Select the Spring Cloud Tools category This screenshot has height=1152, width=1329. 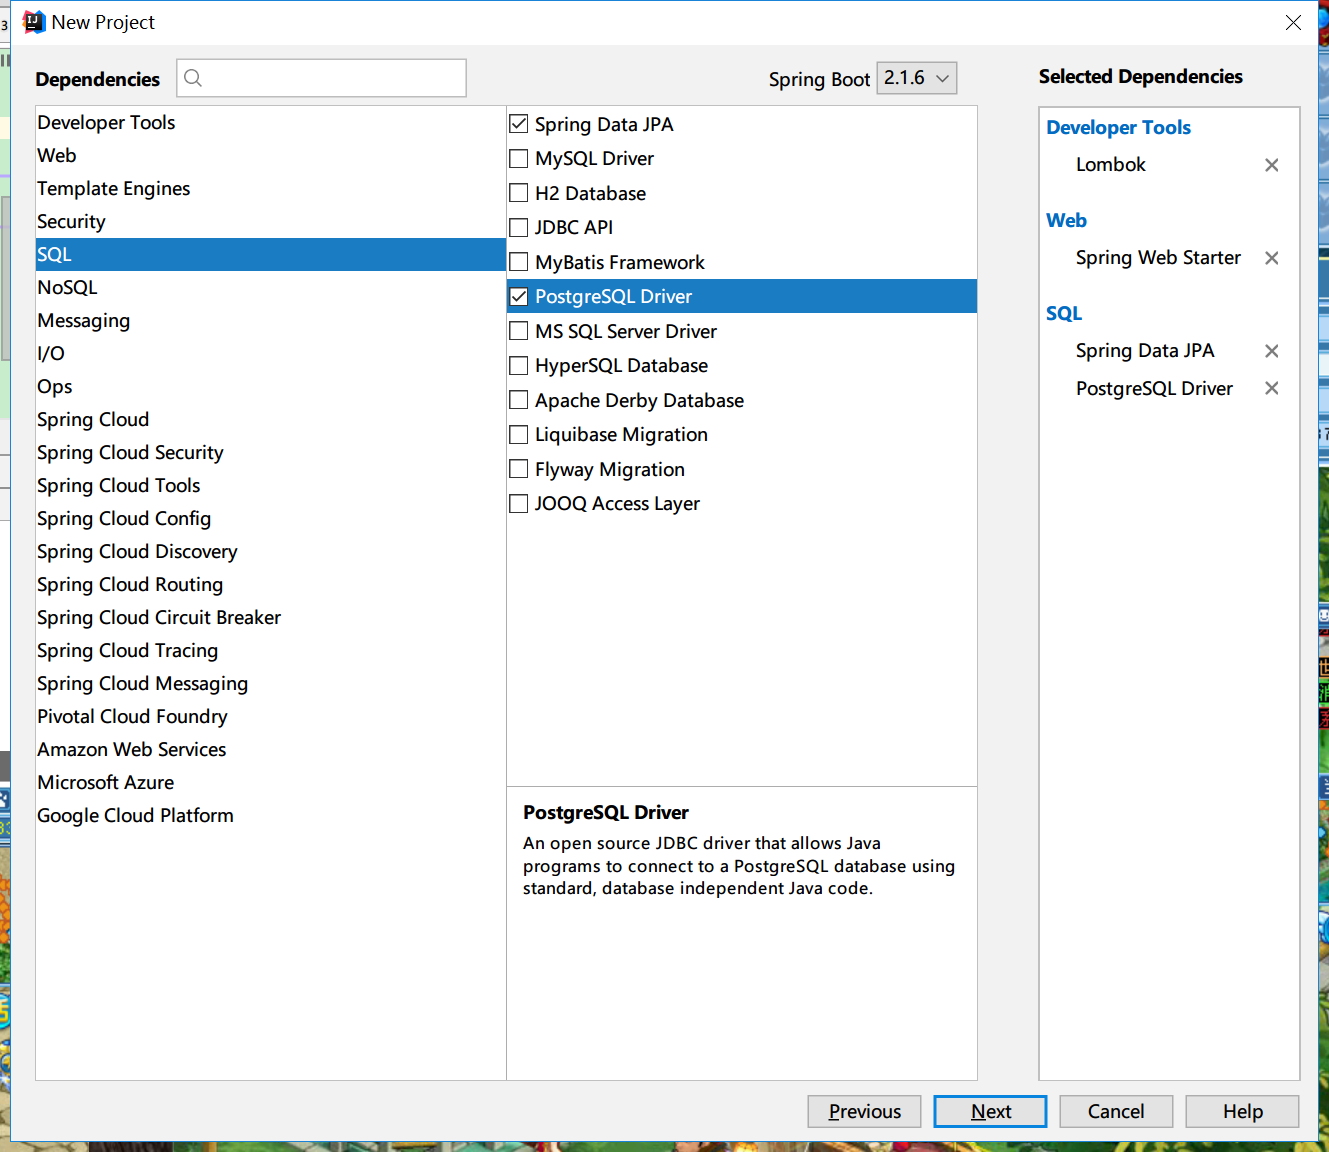pyautogui.click(x=270, y=485)
